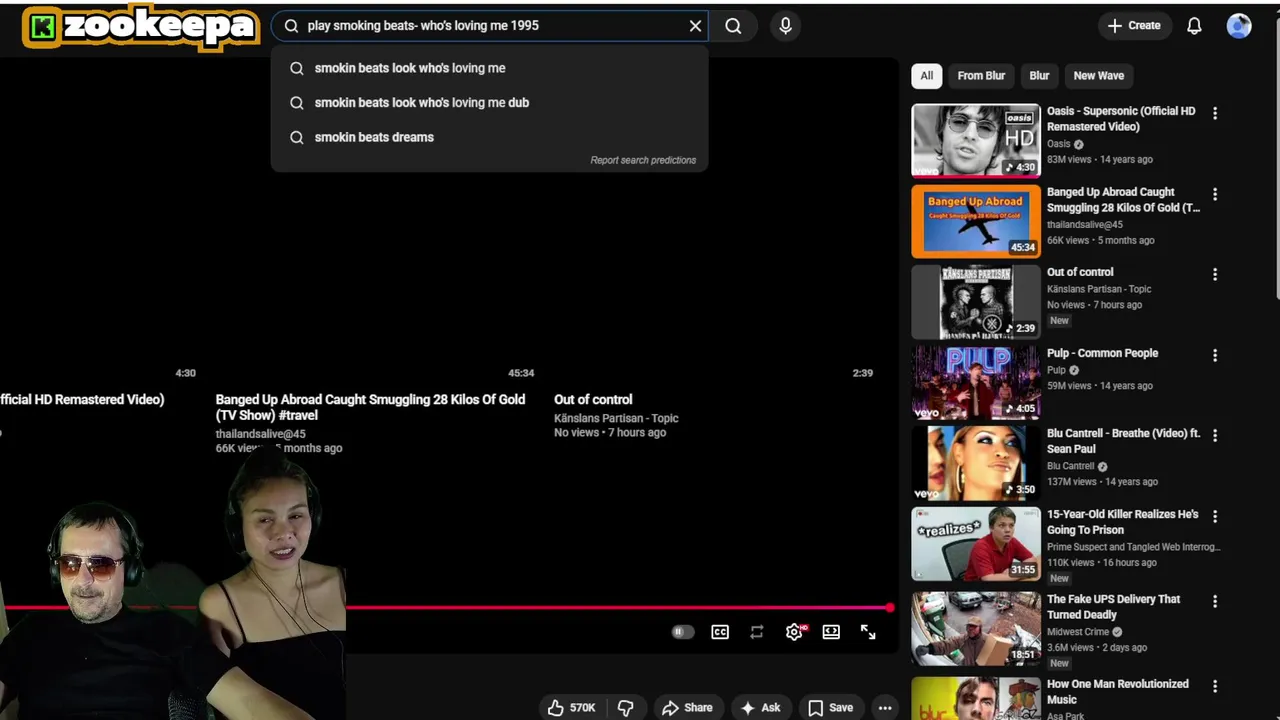The height and width of the screenshot is (720, 1280).
Task: Click end-screen title Banged Up Abroad Caught Smuggling
Action: click(x=370, y=407)
